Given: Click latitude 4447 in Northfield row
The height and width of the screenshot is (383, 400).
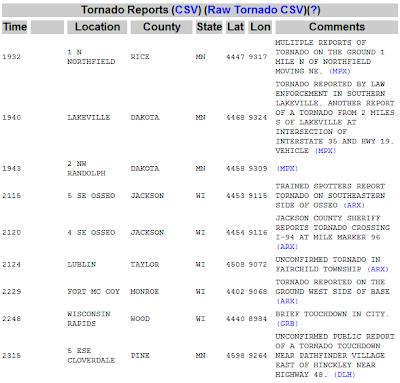Looking at the screenshot, I should [235, 57].
